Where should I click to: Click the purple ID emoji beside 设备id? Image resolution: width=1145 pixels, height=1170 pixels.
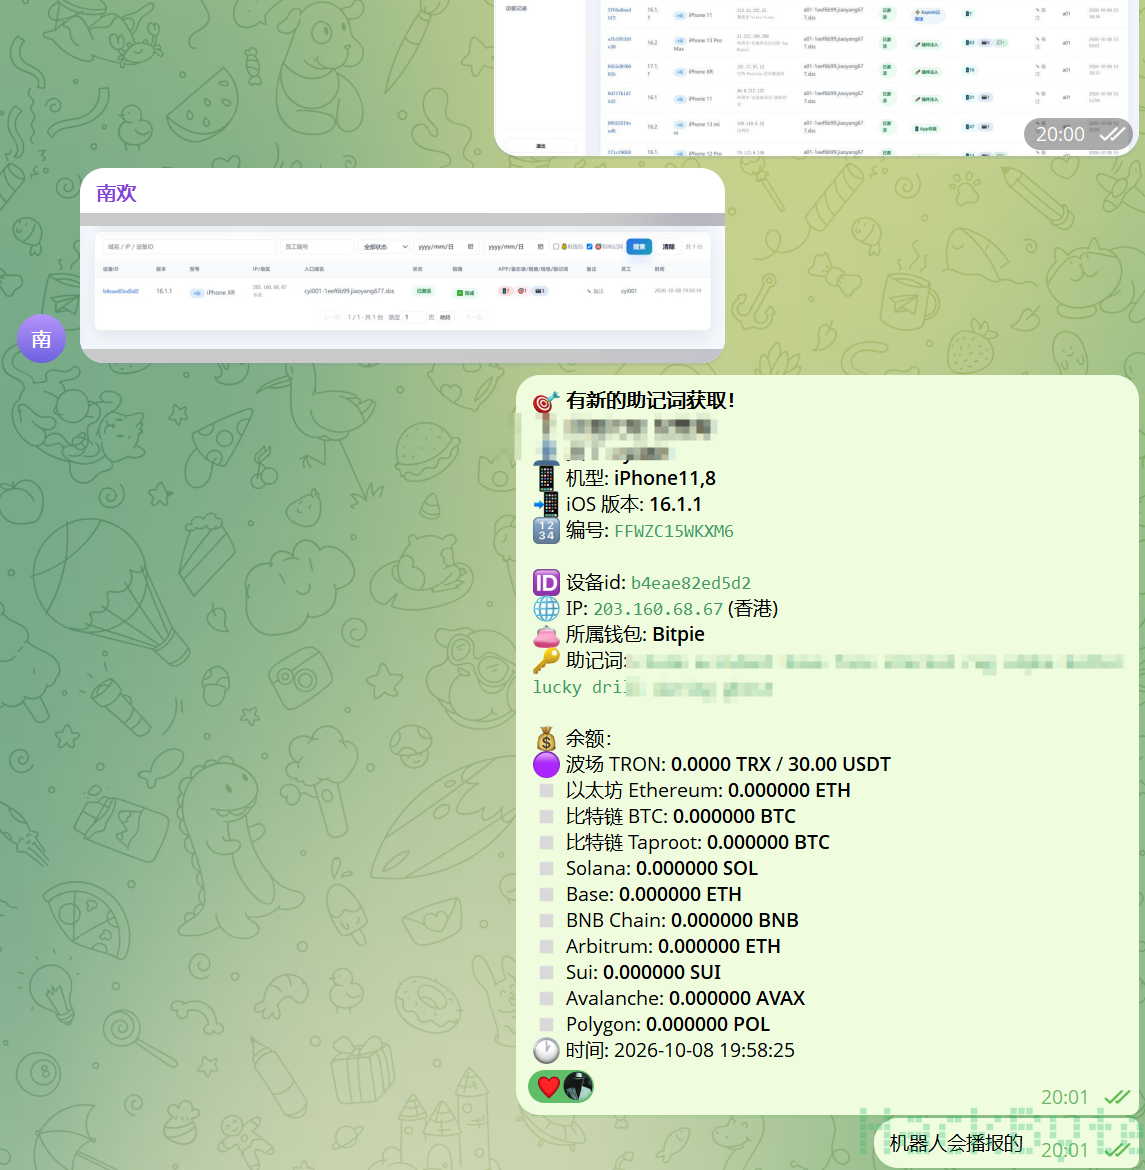tap(546, 582)
